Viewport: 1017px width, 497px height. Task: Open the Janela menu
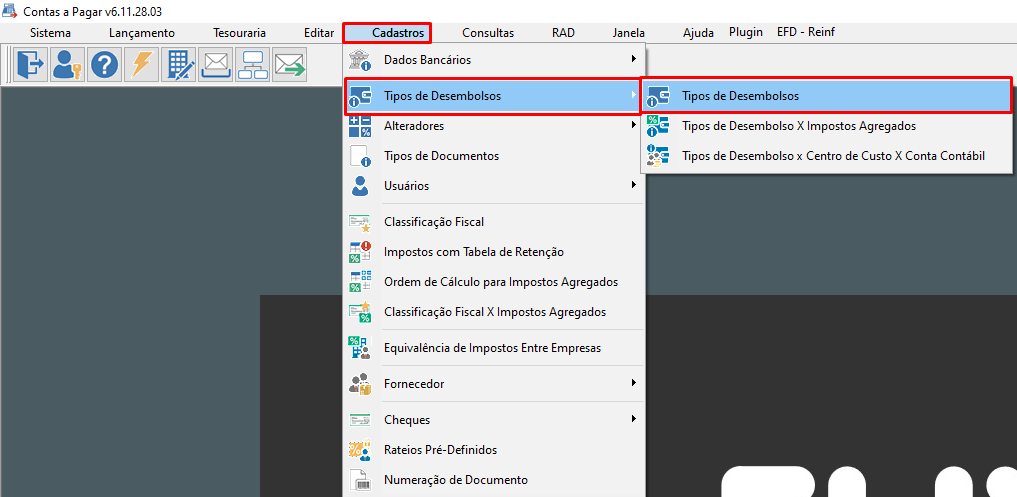628,33
